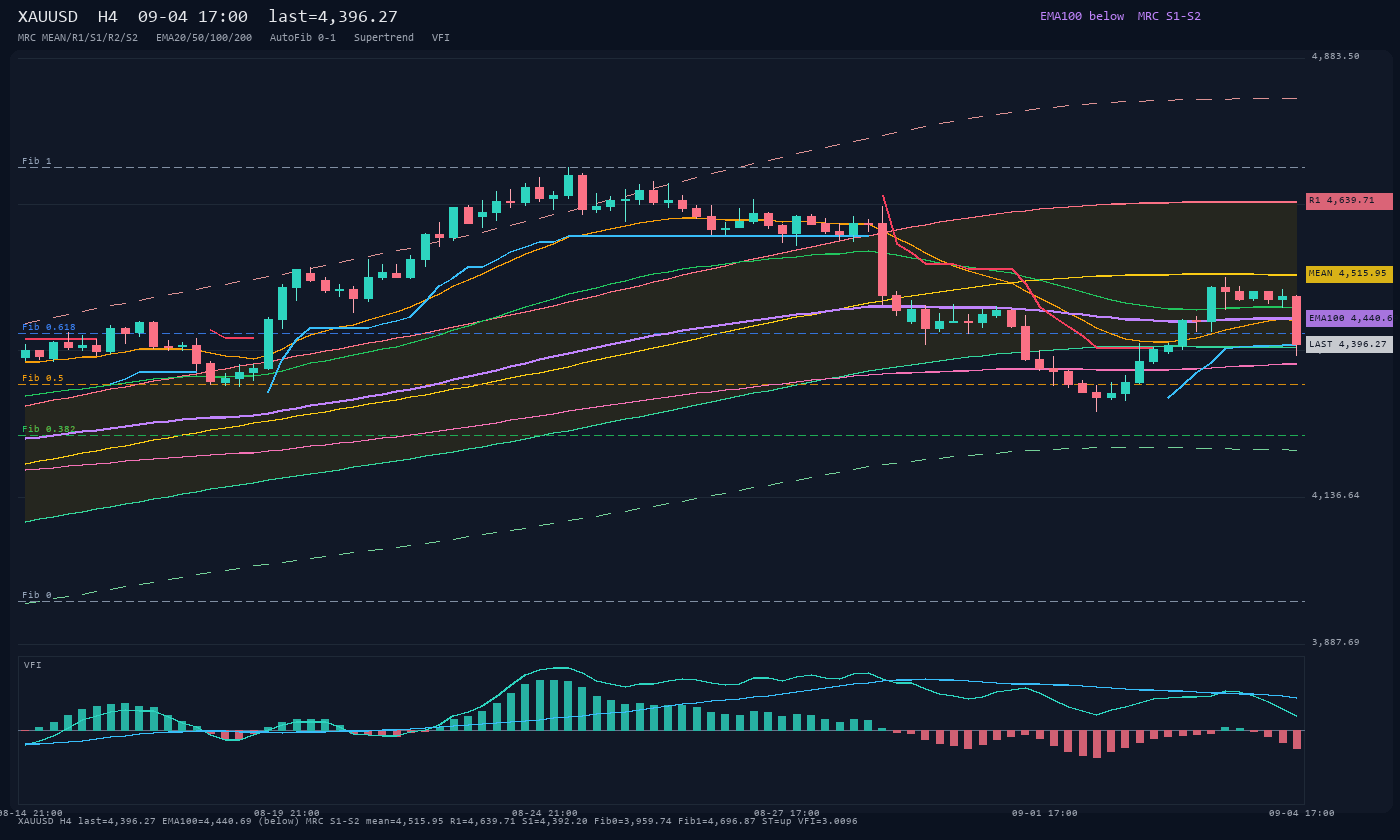Click the bottom status summary line
The image size is (1400, 840).
(438, 821)
